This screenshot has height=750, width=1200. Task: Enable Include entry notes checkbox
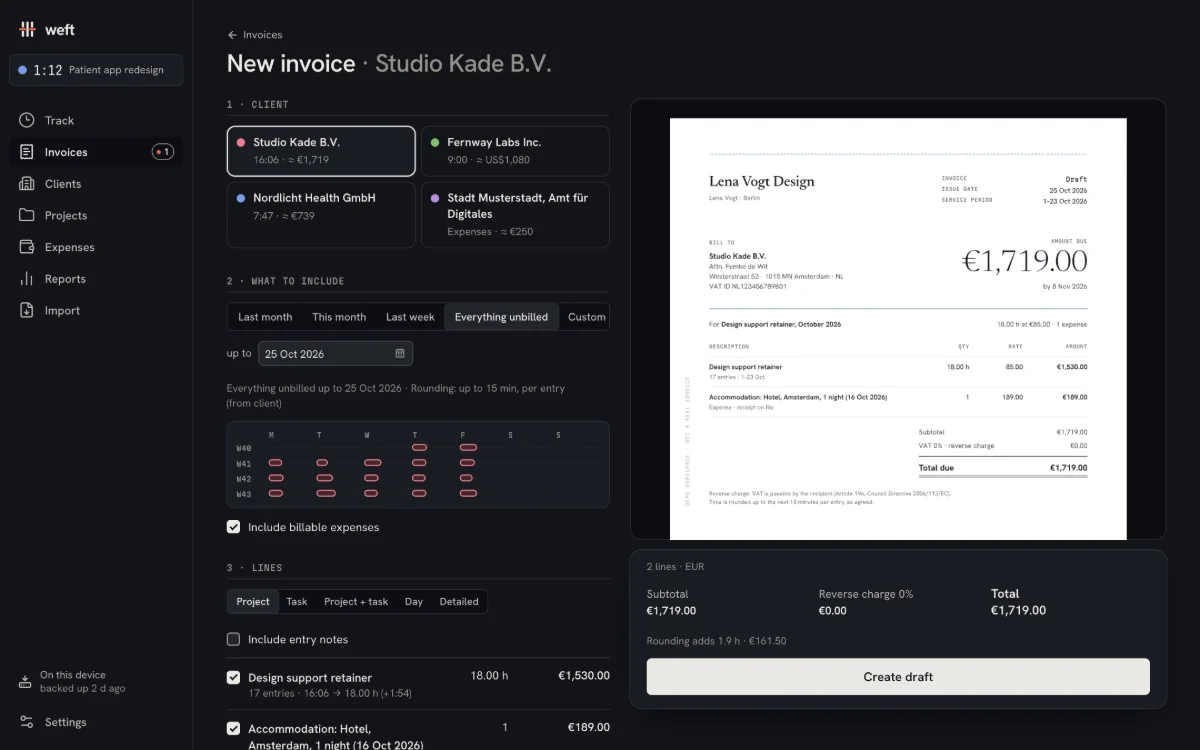(234, 639)
